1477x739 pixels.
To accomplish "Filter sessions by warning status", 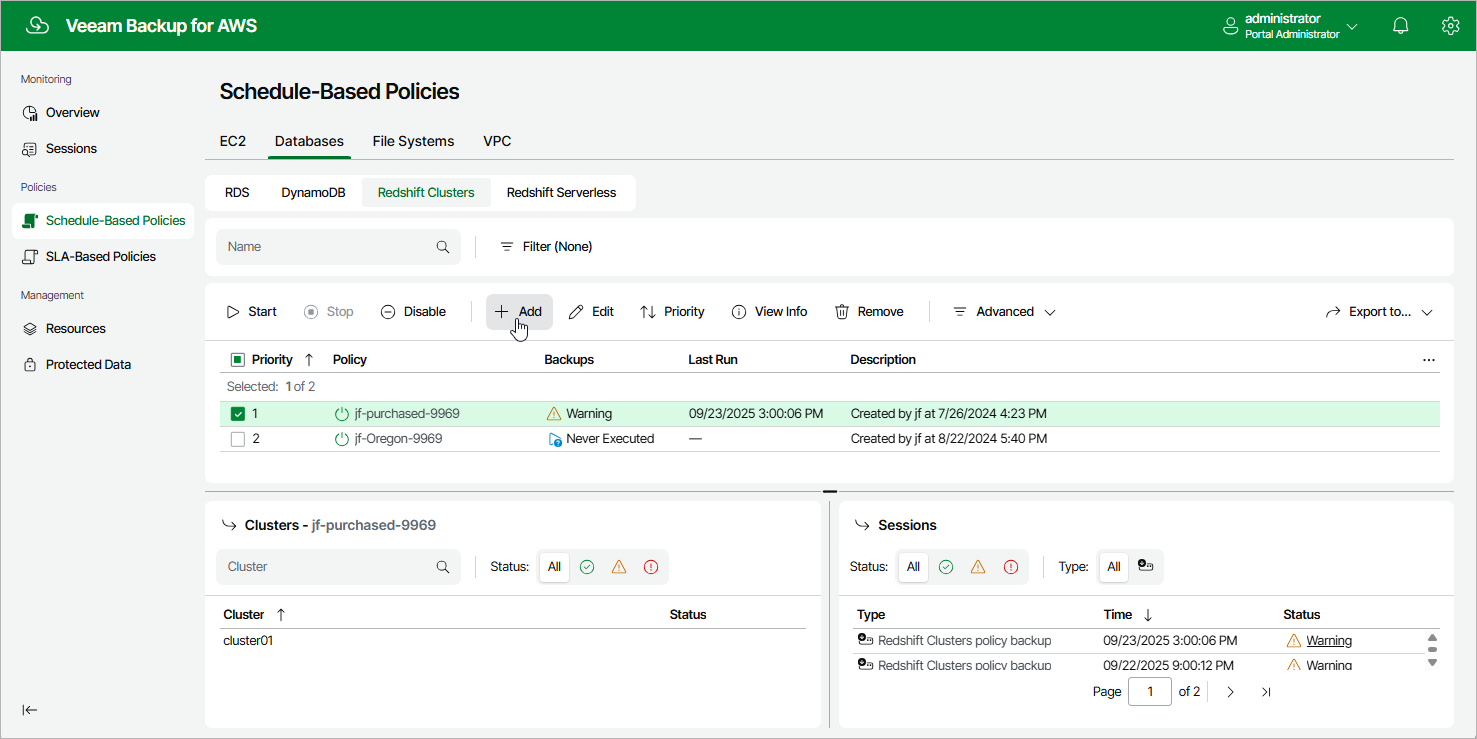I will [x=978, y=567].
